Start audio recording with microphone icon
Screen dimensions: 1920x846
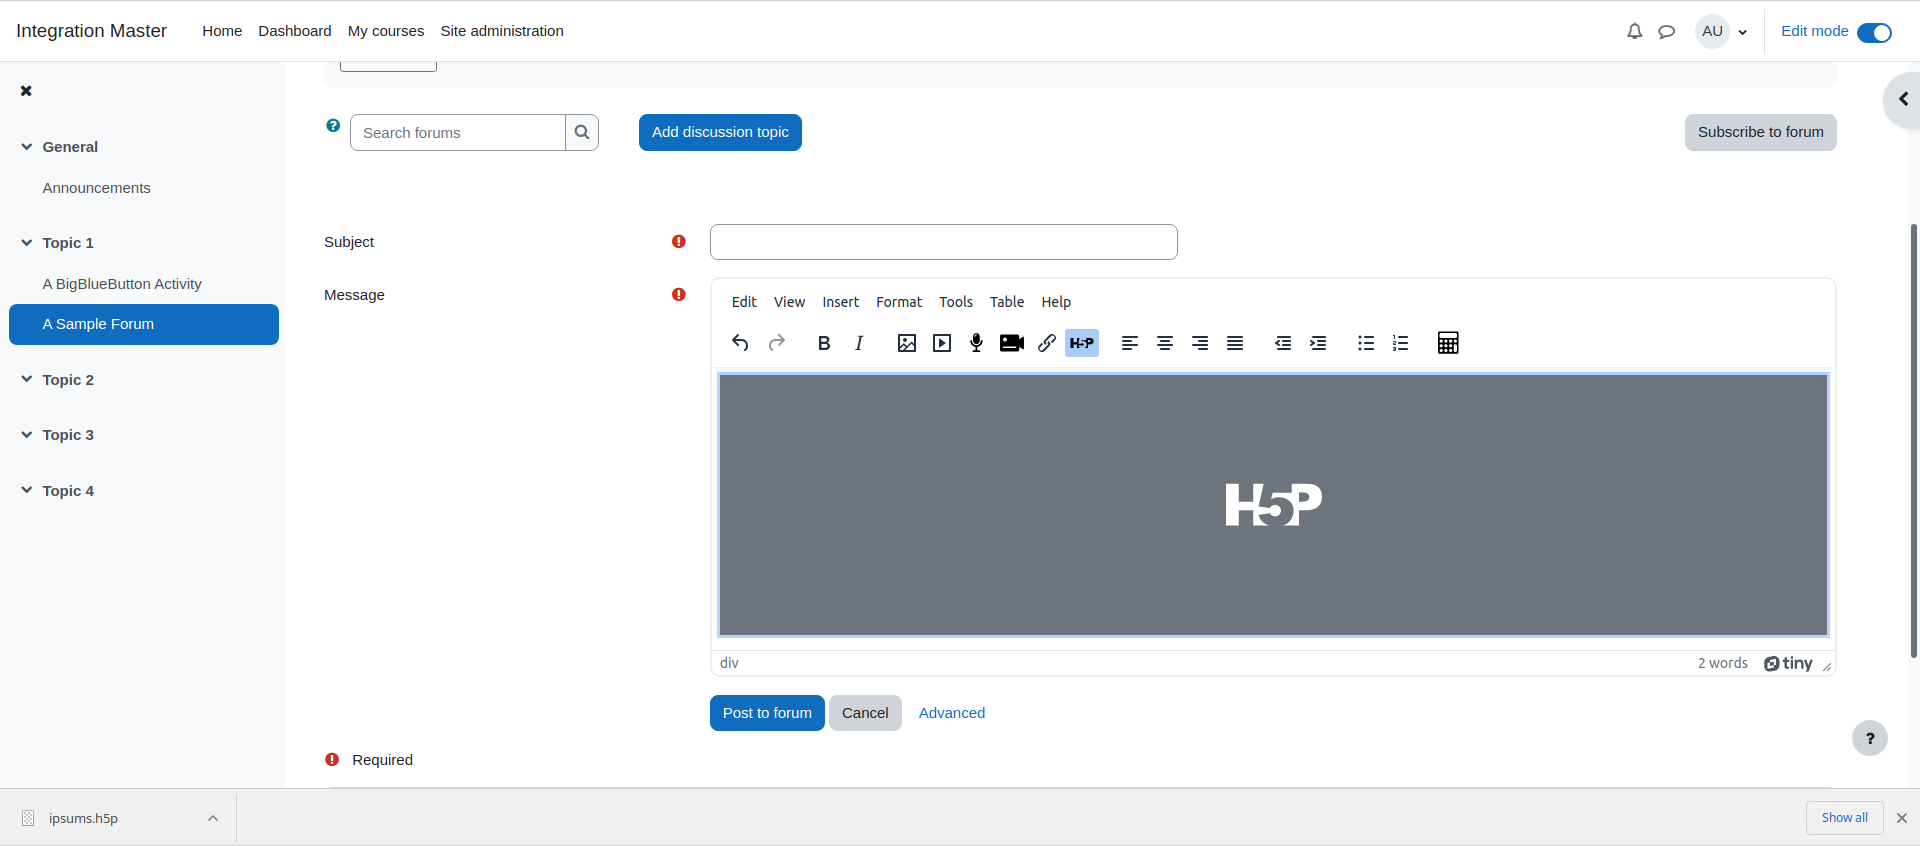[x=977, y=343]
